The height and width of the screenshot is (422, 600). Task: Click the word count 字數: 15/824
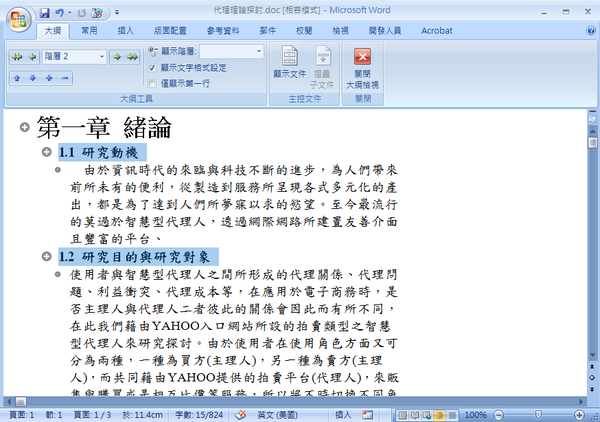(x=199, y=415)
